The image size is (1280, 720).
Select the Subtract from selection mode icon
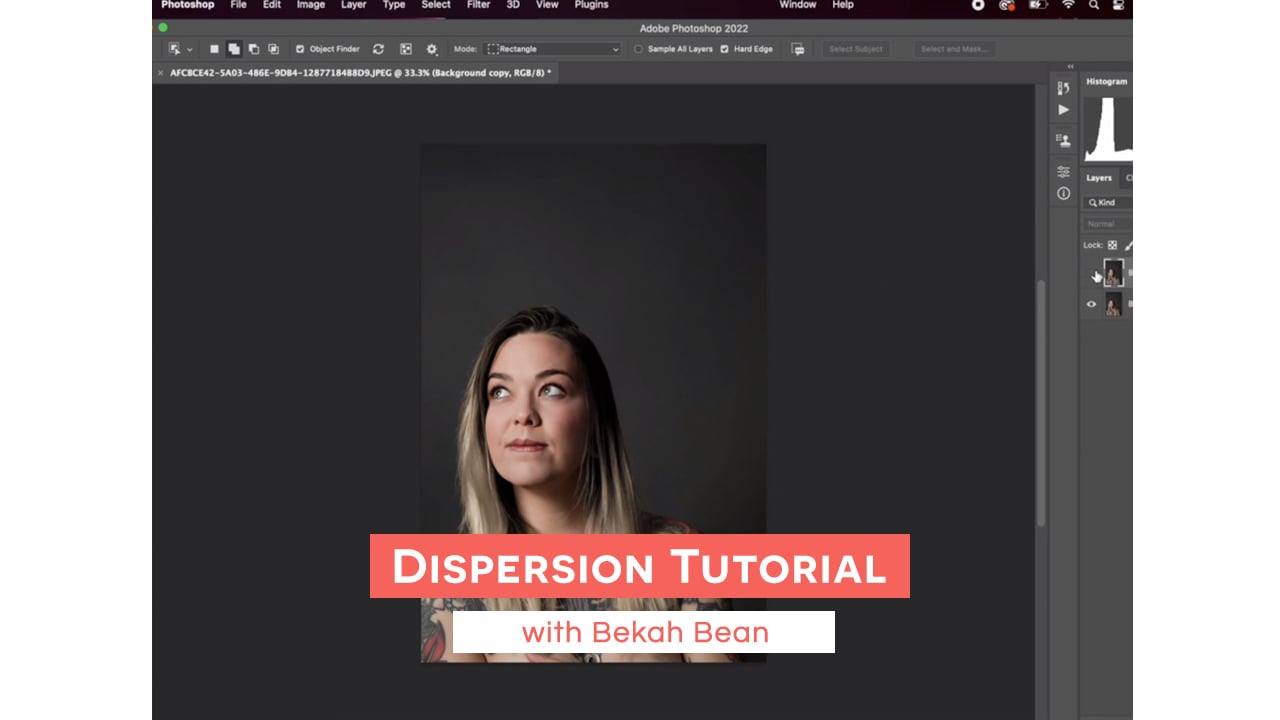click(x=253, y=49)
